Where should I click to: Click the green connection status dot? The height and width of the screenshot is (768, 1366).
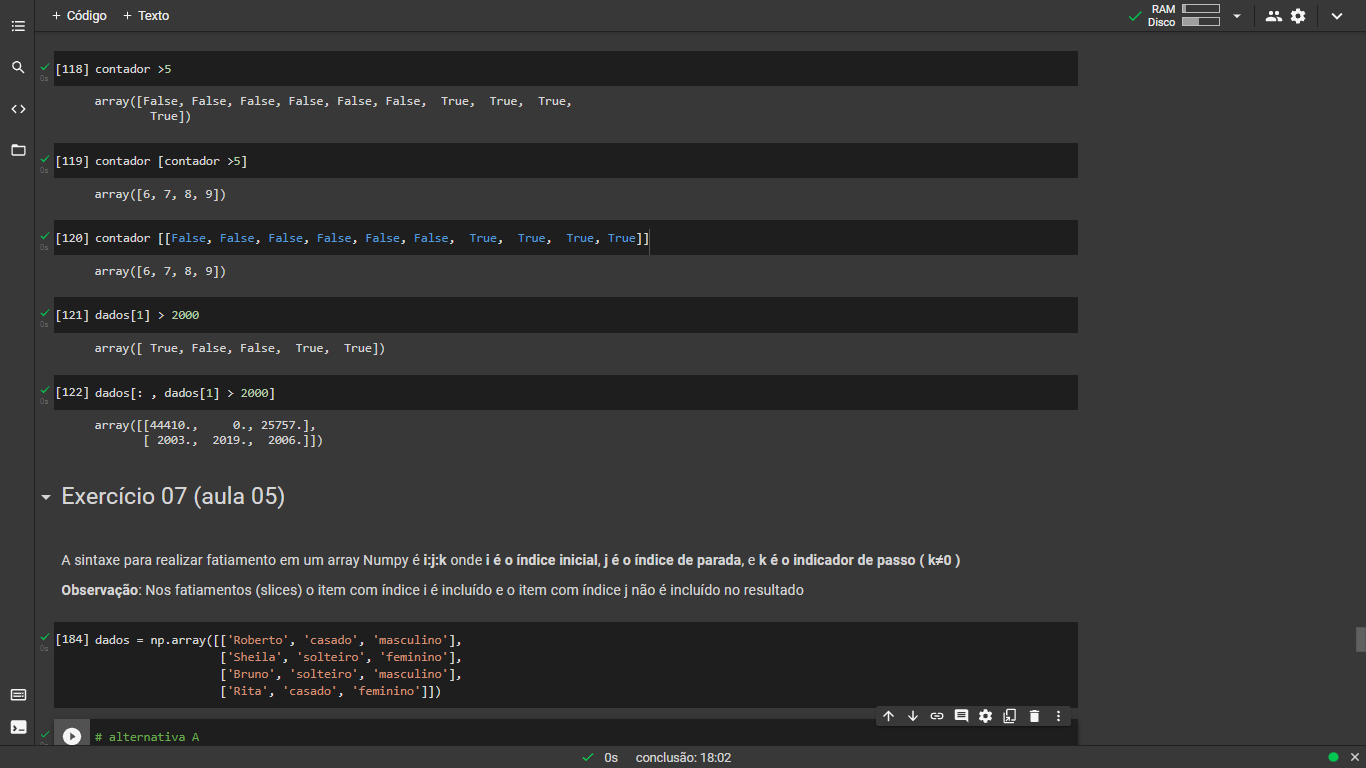pyautogui.click(x=1333, y=757)
